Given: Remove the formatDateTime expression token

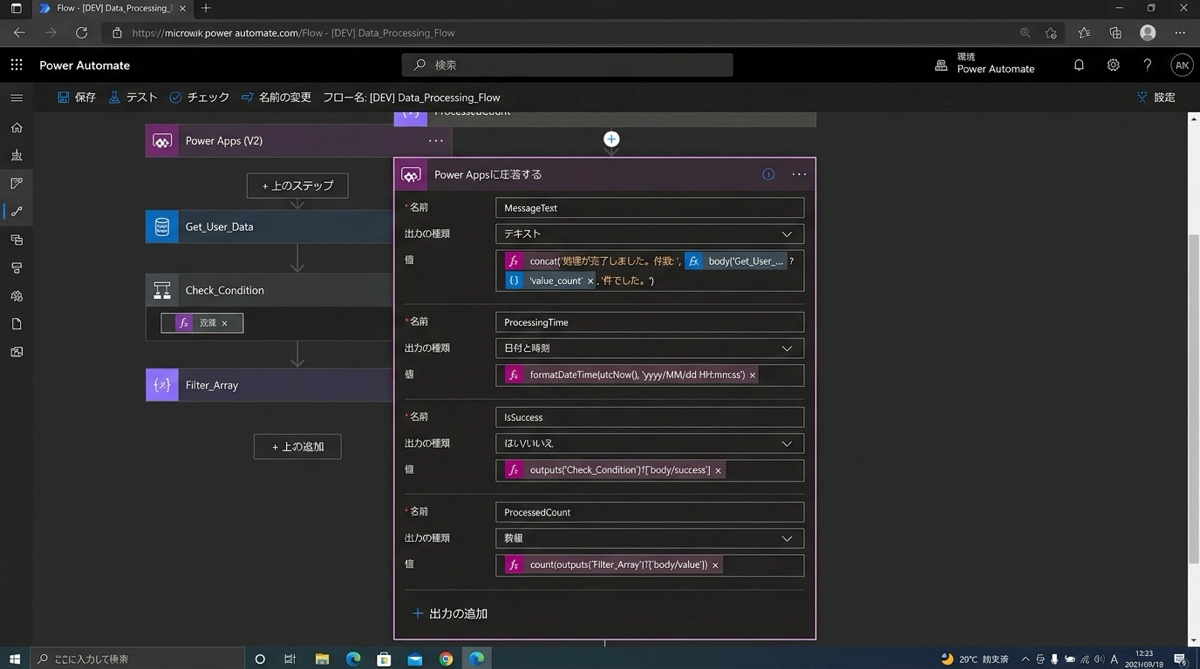Looking at the screenshot, I should [x=753, y=375].
